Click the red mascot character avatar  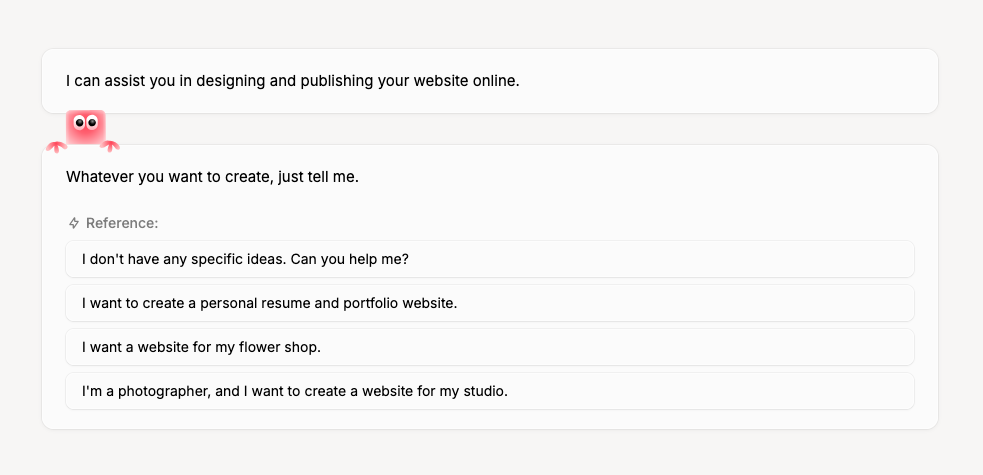[x=85, y=129]
